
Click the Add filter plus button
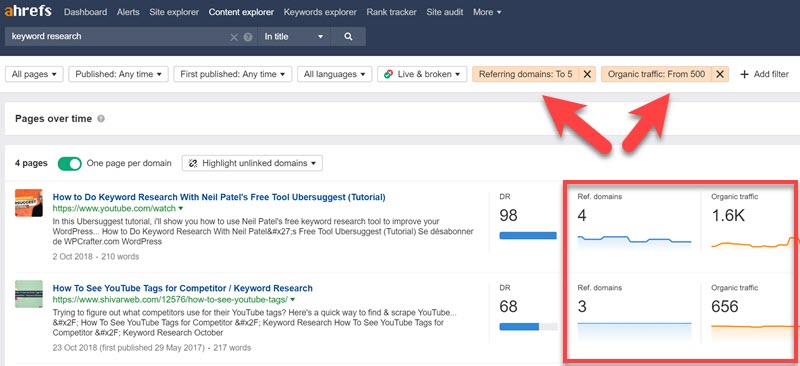point(764,75)
